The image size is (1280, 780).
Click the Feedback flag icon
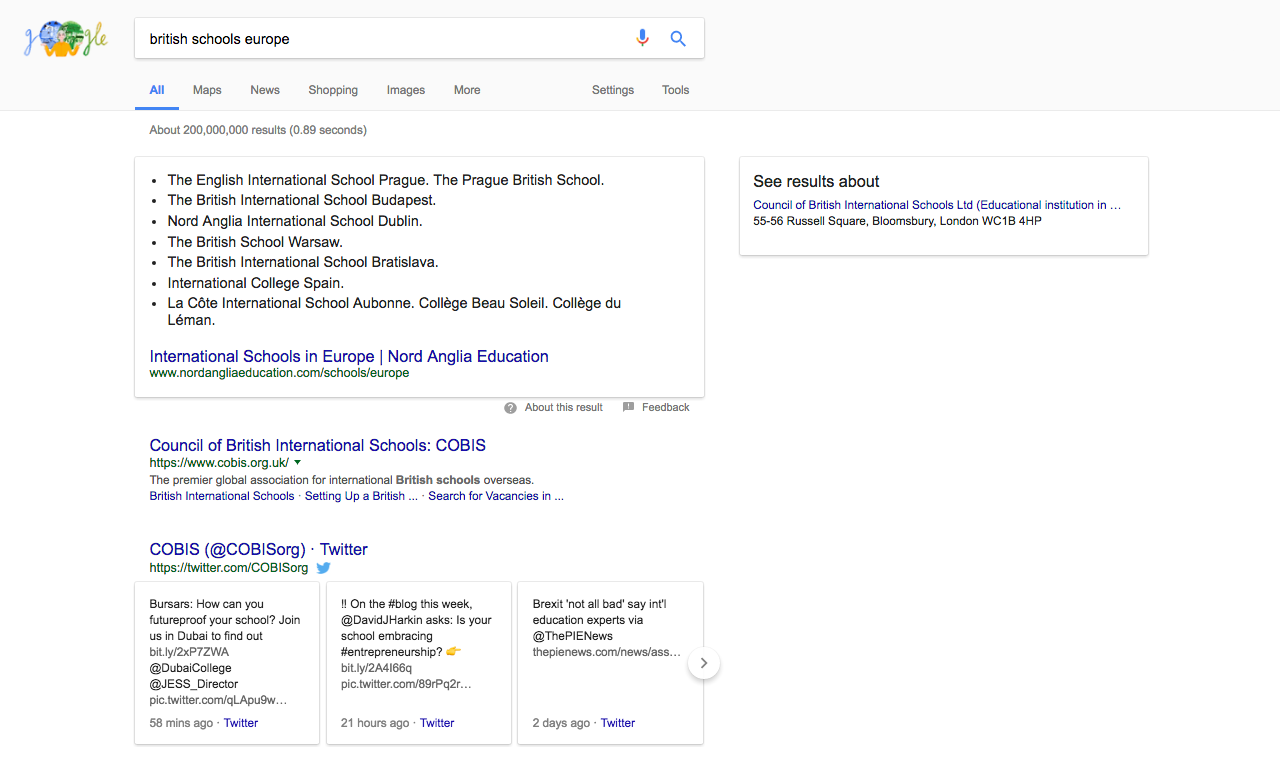(x=628, y=408)
